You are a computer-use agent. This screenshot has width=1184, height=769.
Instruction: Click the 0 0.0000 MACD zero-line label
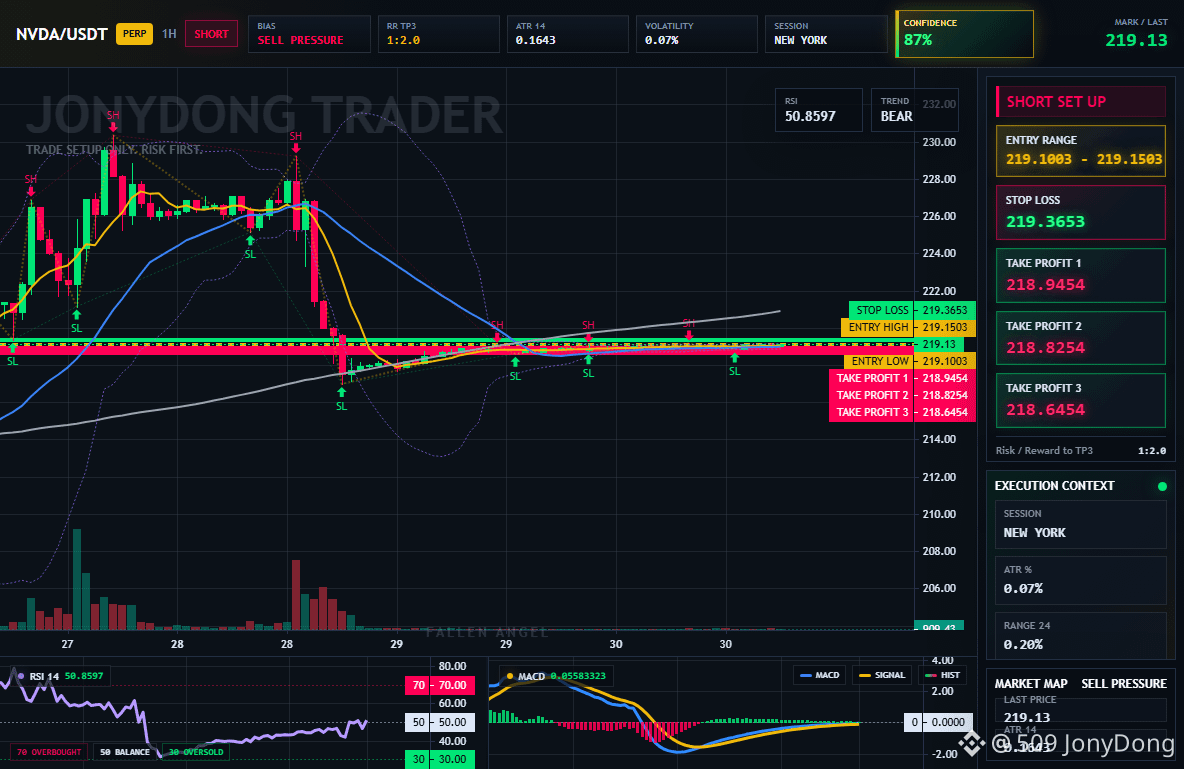tap(939, 722)
